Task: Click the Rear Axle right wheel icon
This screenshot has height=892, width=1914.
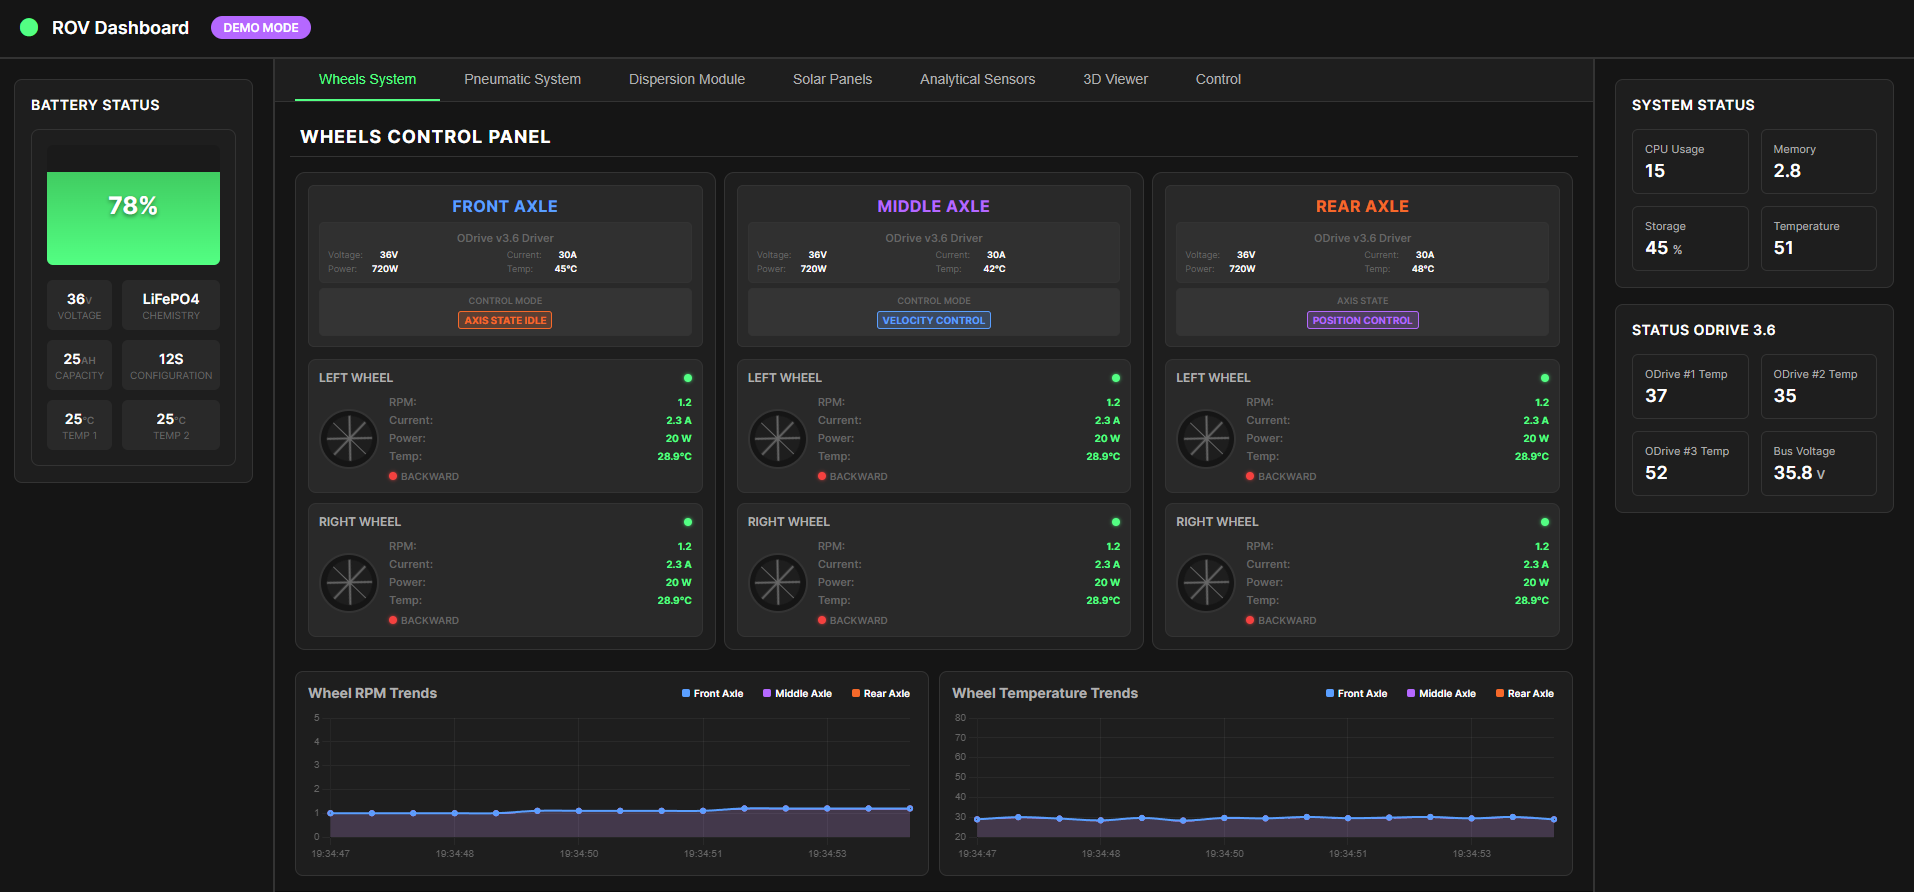Action: click(x=1206, y=582)
